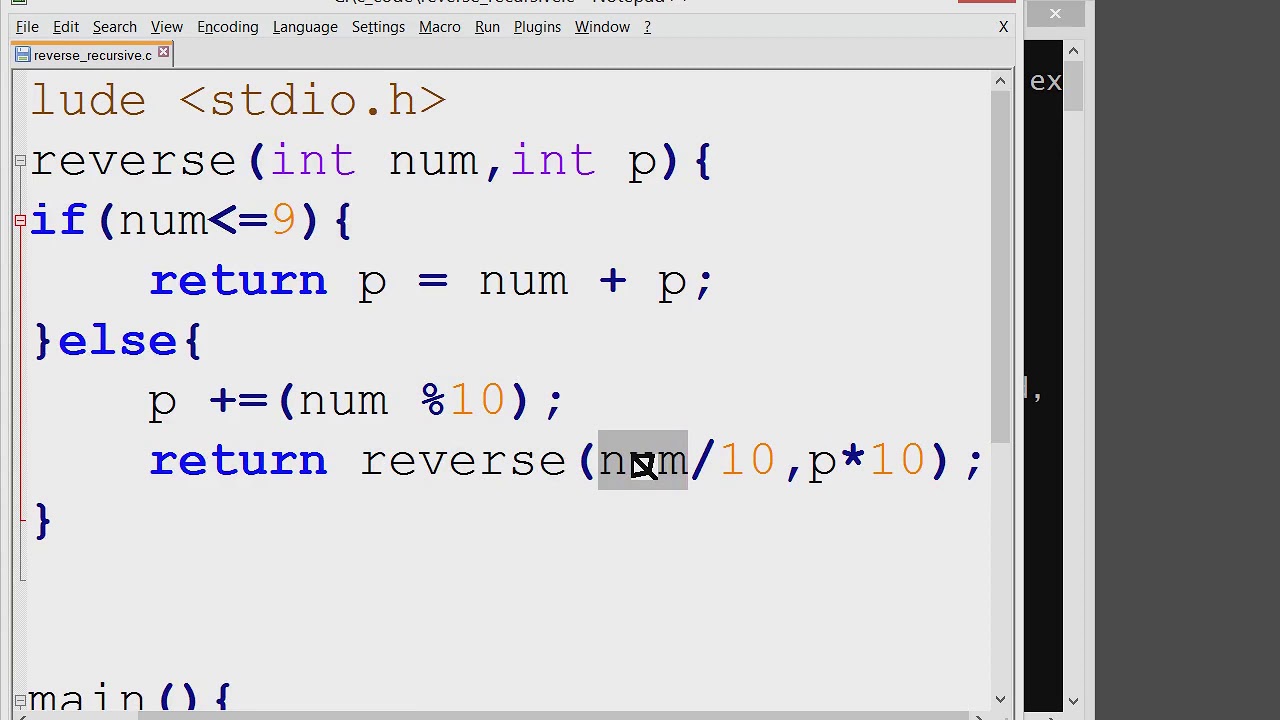This screenshot has width=1280, height=720.
Task: Click the else keyword
Action: [x=118, y=341]
